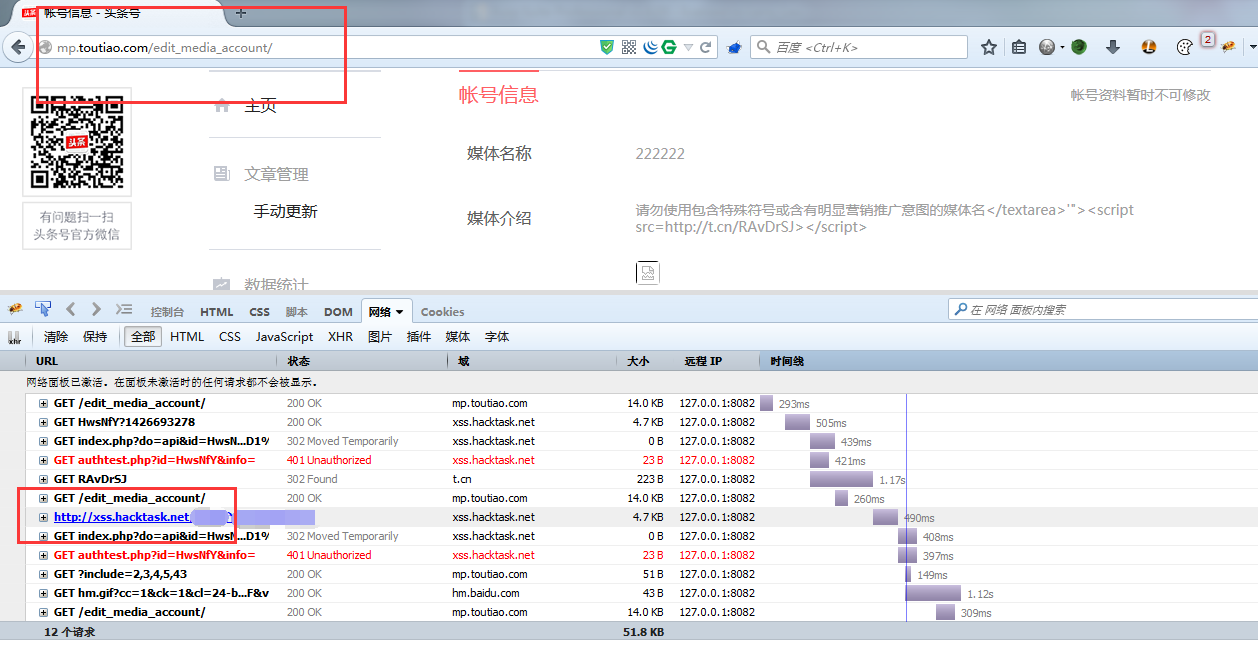Open the http://xss.hacktask.net request link
This screenshot has width=1258, height=645.
pos(121,517)
